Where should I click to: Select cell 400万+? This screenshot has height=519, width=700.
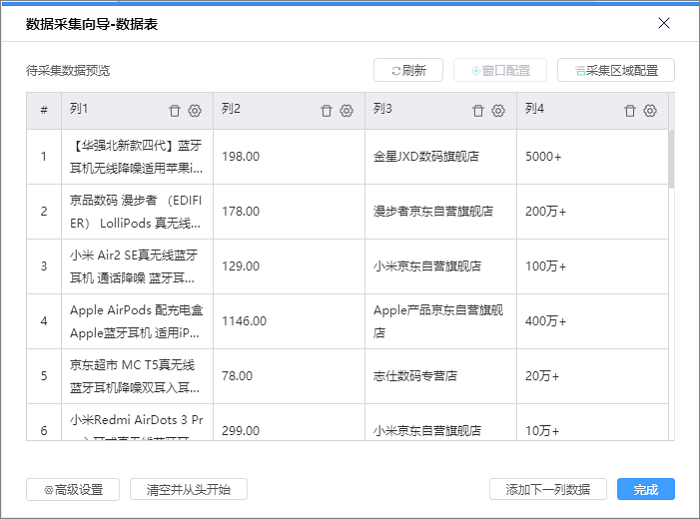click(592, 321)
